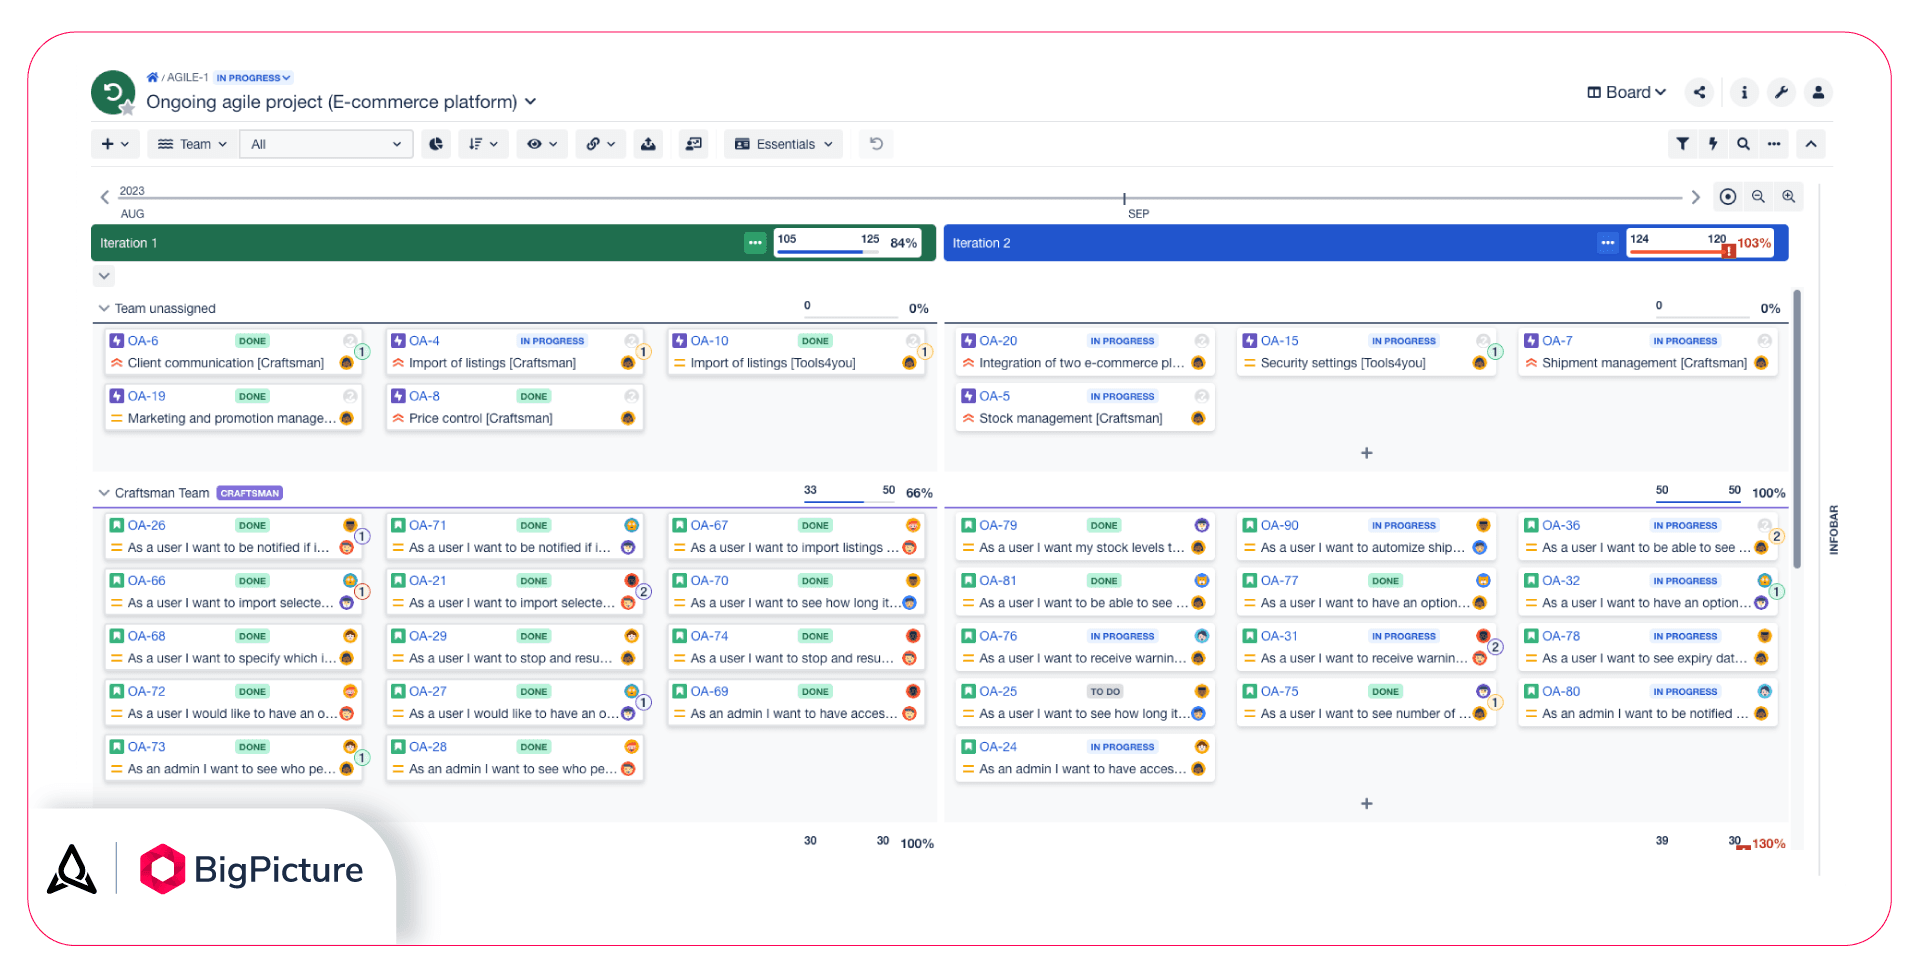
Task: Add a card in Craftsman Team Iteration 2
Action: click(x=1366, y=804)
